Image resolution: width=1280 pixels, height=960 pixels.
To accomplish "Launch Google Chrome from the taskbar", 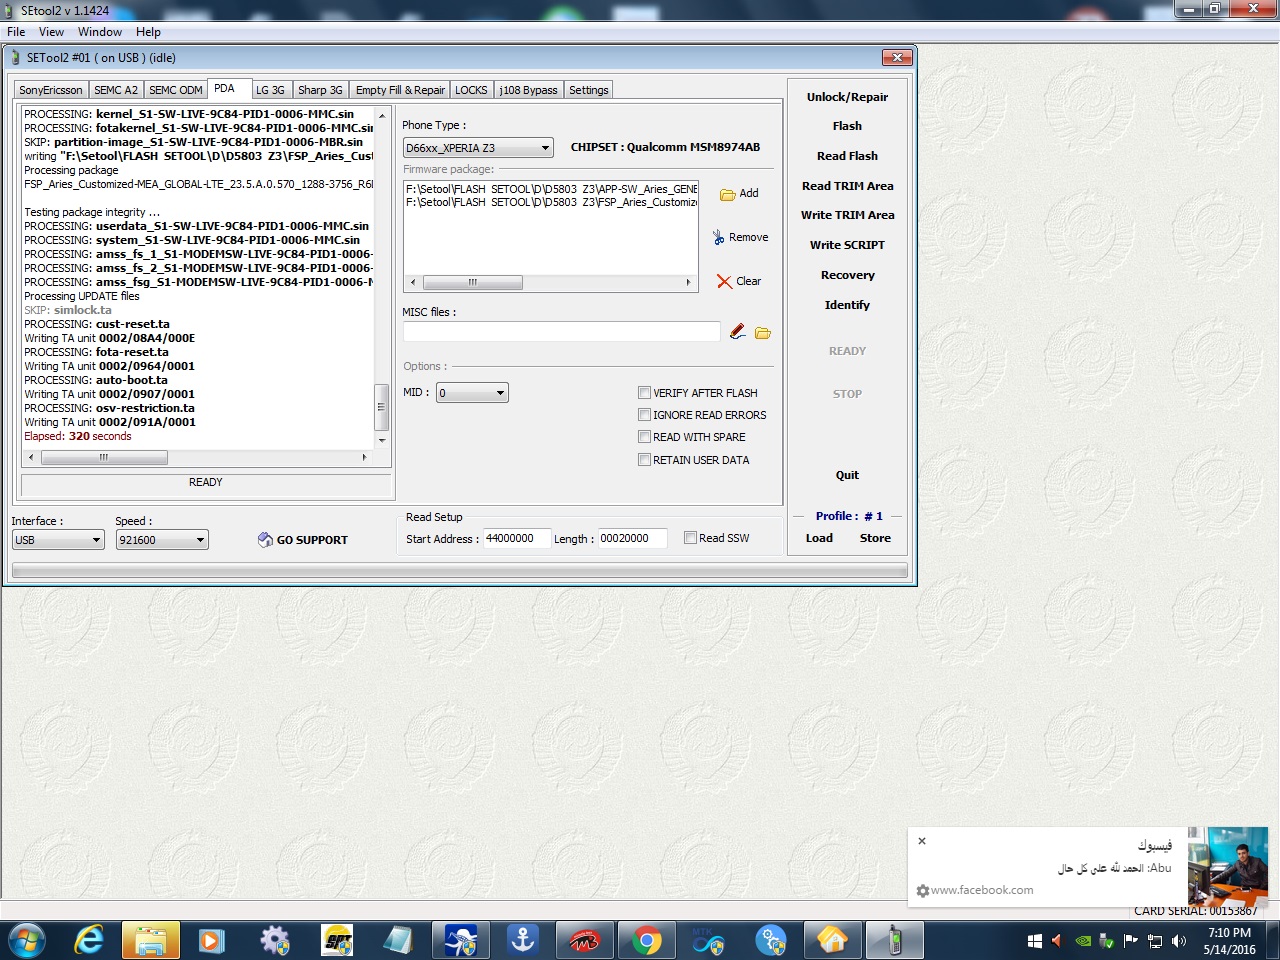I will click(647, 941).
